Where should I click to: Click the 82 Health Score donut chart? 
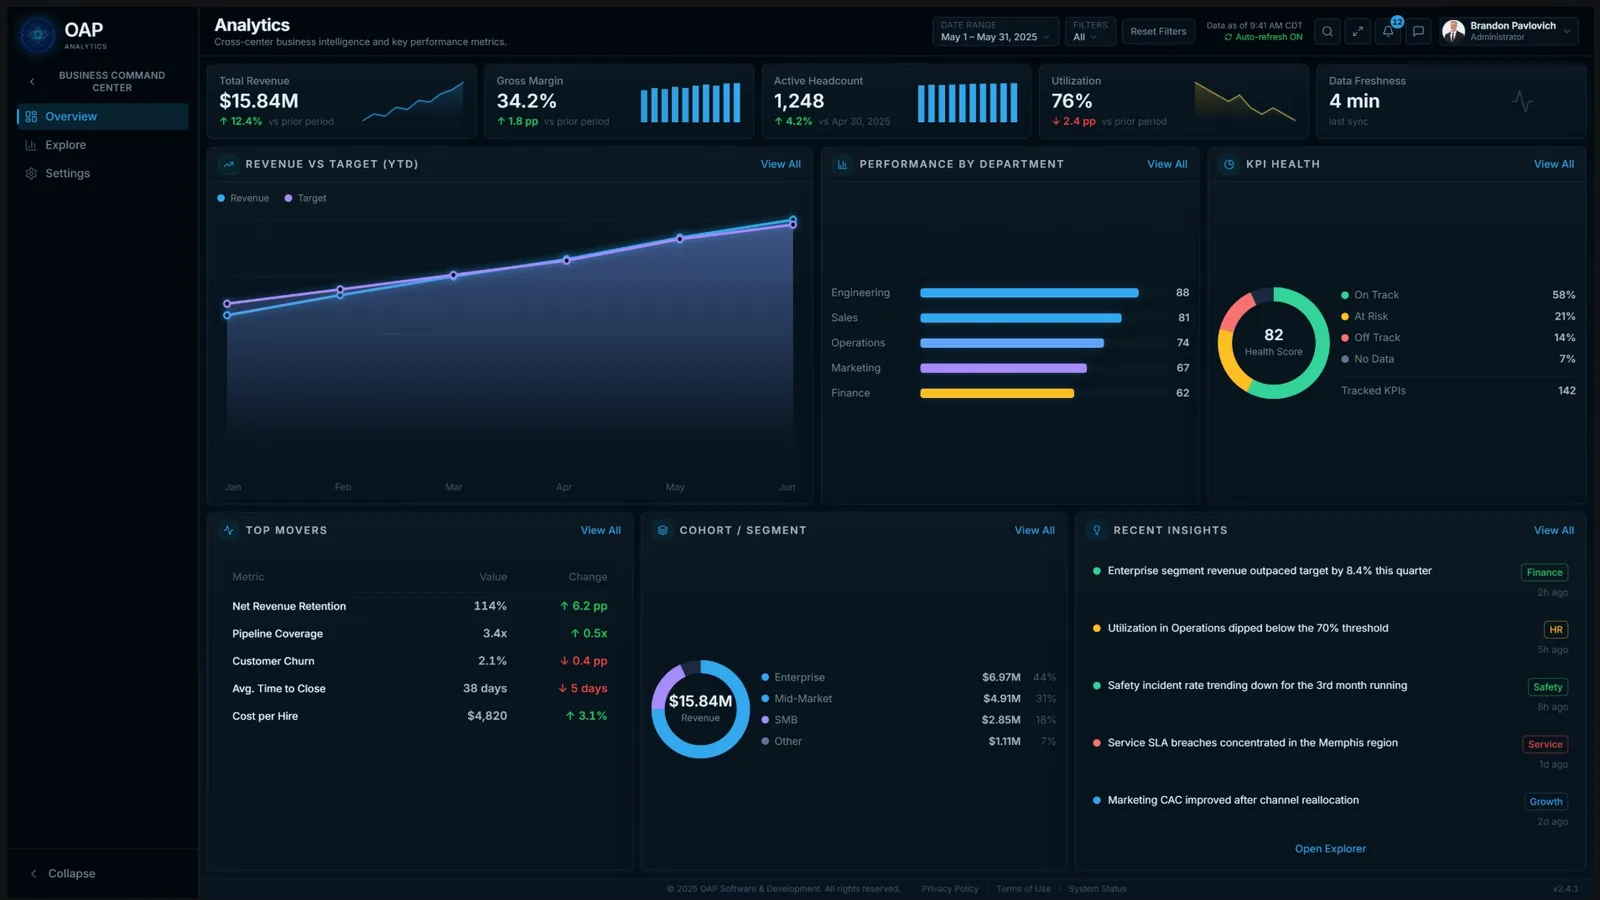[1273, 343]
